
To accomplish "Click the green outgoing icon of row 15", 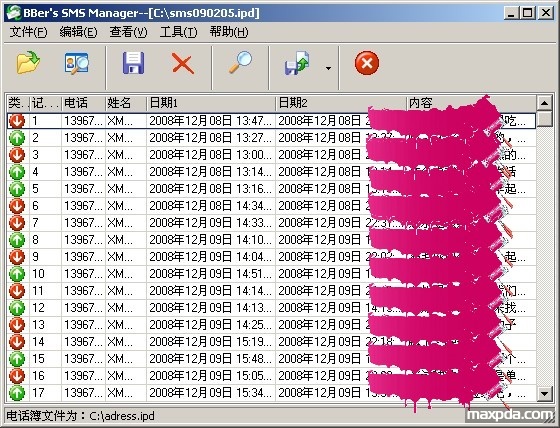I will [x=16, y=359].
